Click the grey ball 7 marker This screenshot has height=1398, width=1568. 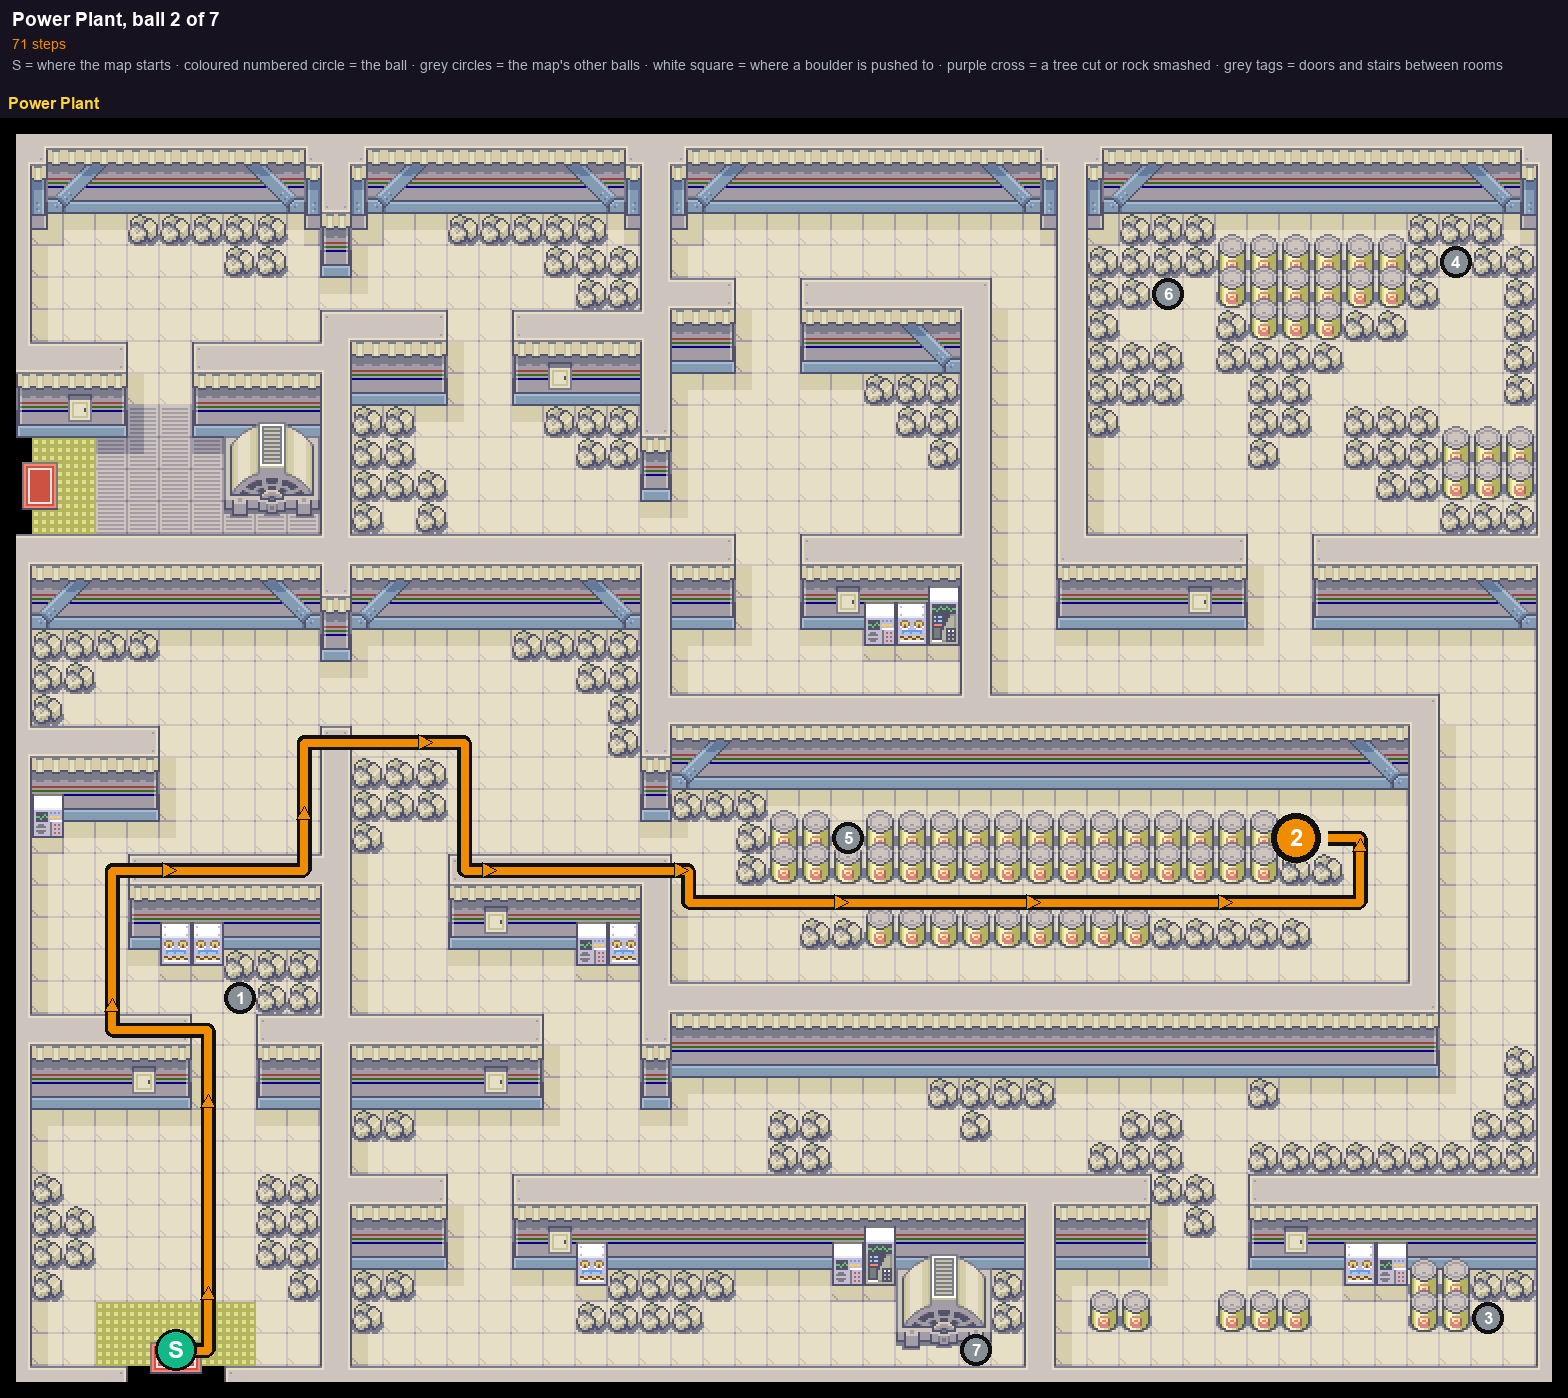[x=976, y=1350]
